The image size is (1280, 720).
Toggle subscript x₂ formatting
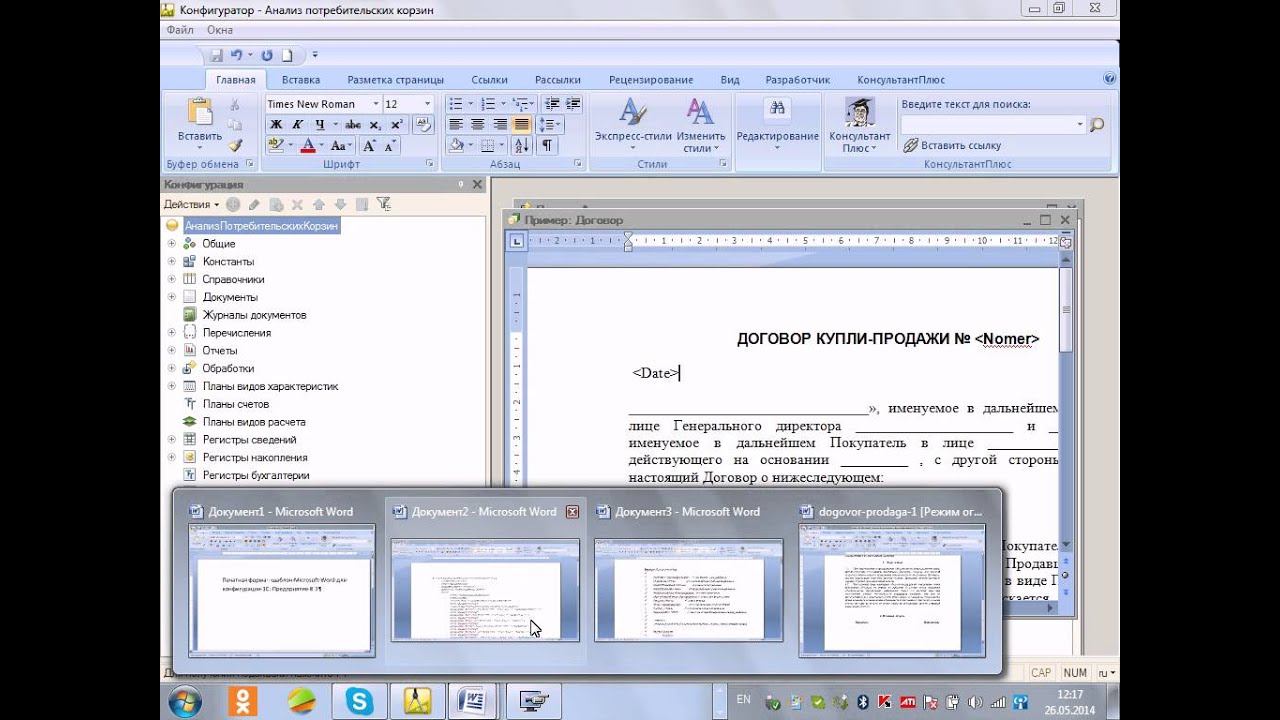pos(375,125)
